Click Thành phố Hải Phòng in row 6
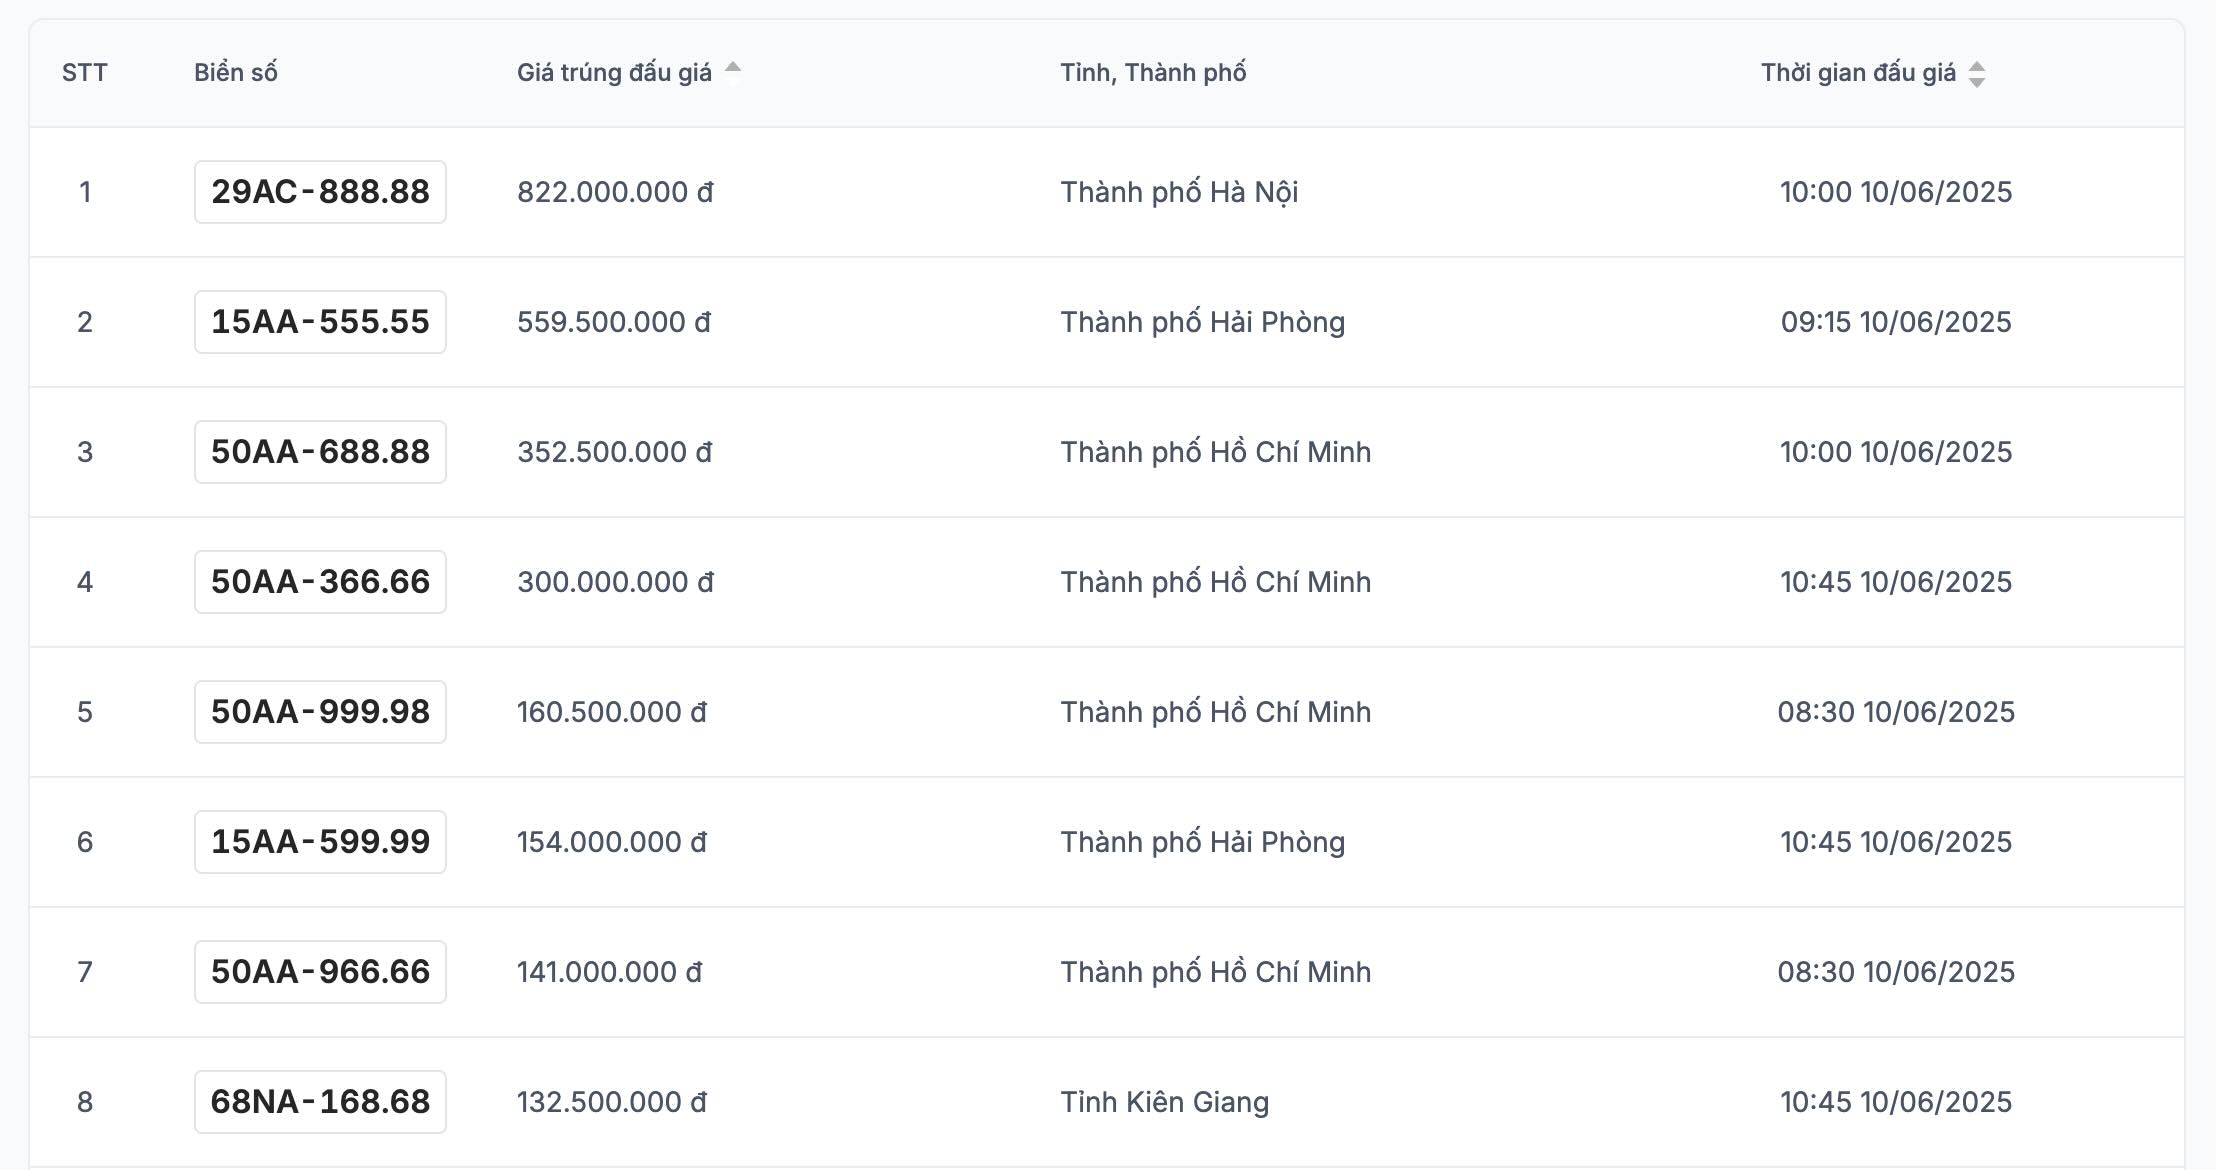 point(1202,842)
